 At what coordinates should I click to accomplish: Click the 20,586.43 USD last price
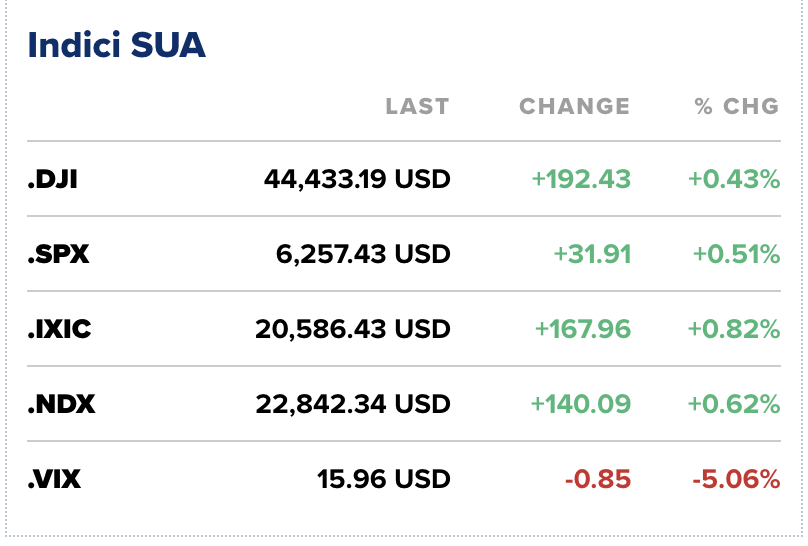tap(353, 329)
